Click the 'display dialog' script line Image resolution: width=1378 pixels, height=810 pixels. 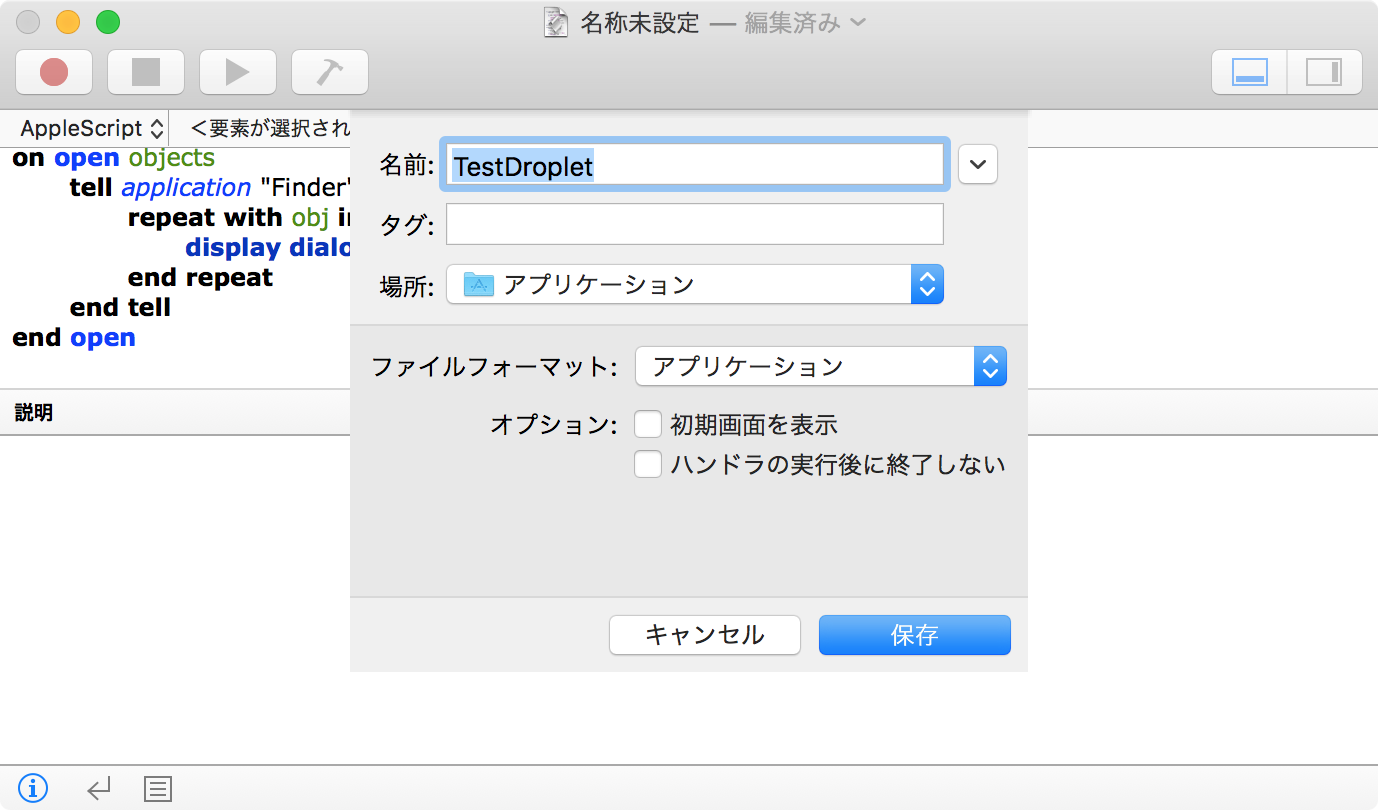(x=268, y=247)
